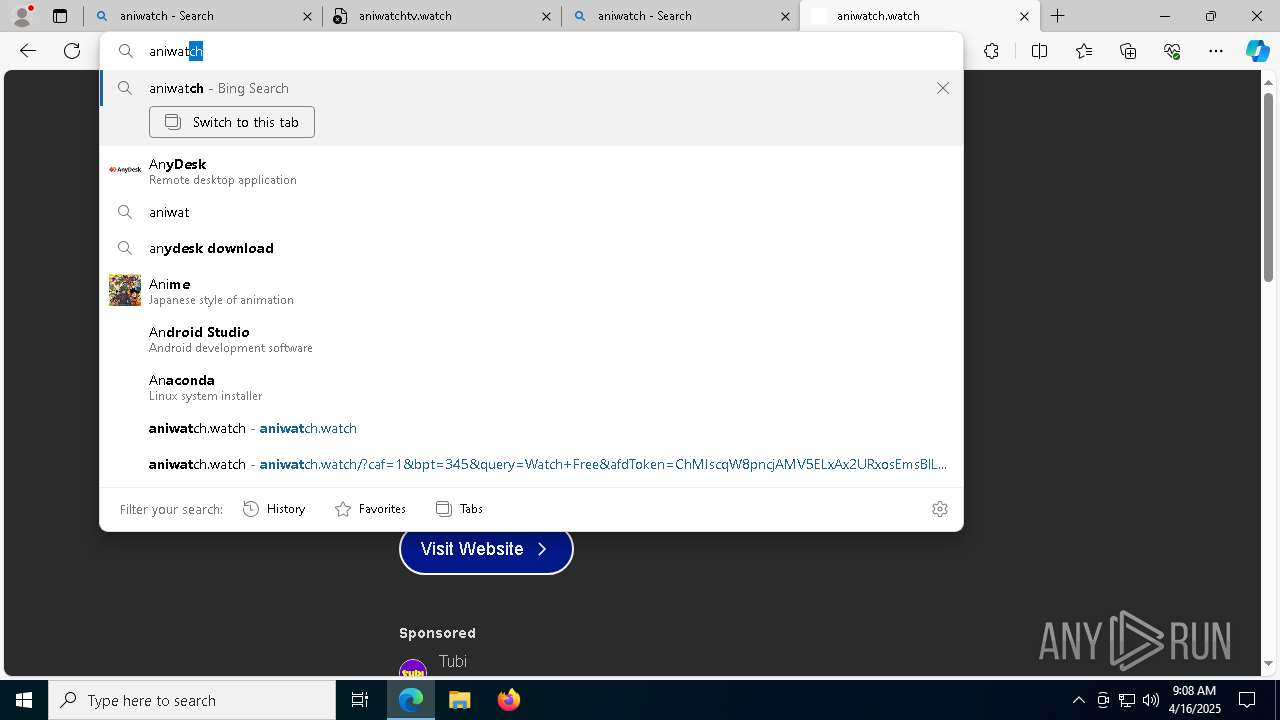The image size is (1280, 720).
Task: Filter search by Tabs
Action: coord(460,509)
